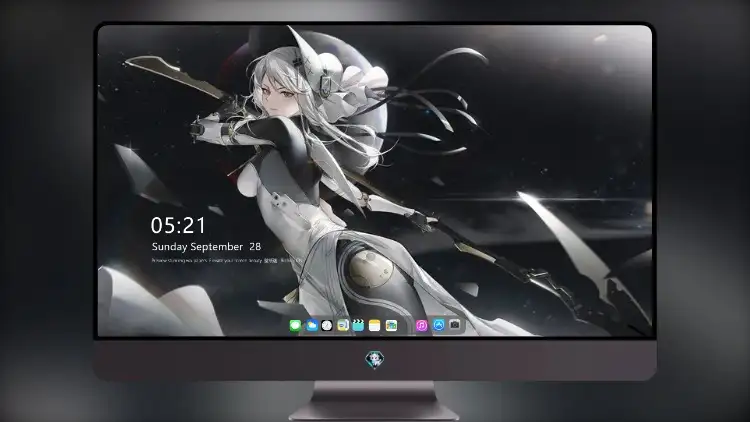The height and width of the screenshot is (422, 750).
Task: Open the yellow Notes app in dock
Action: pyautogui.click(x=375, y=326)
